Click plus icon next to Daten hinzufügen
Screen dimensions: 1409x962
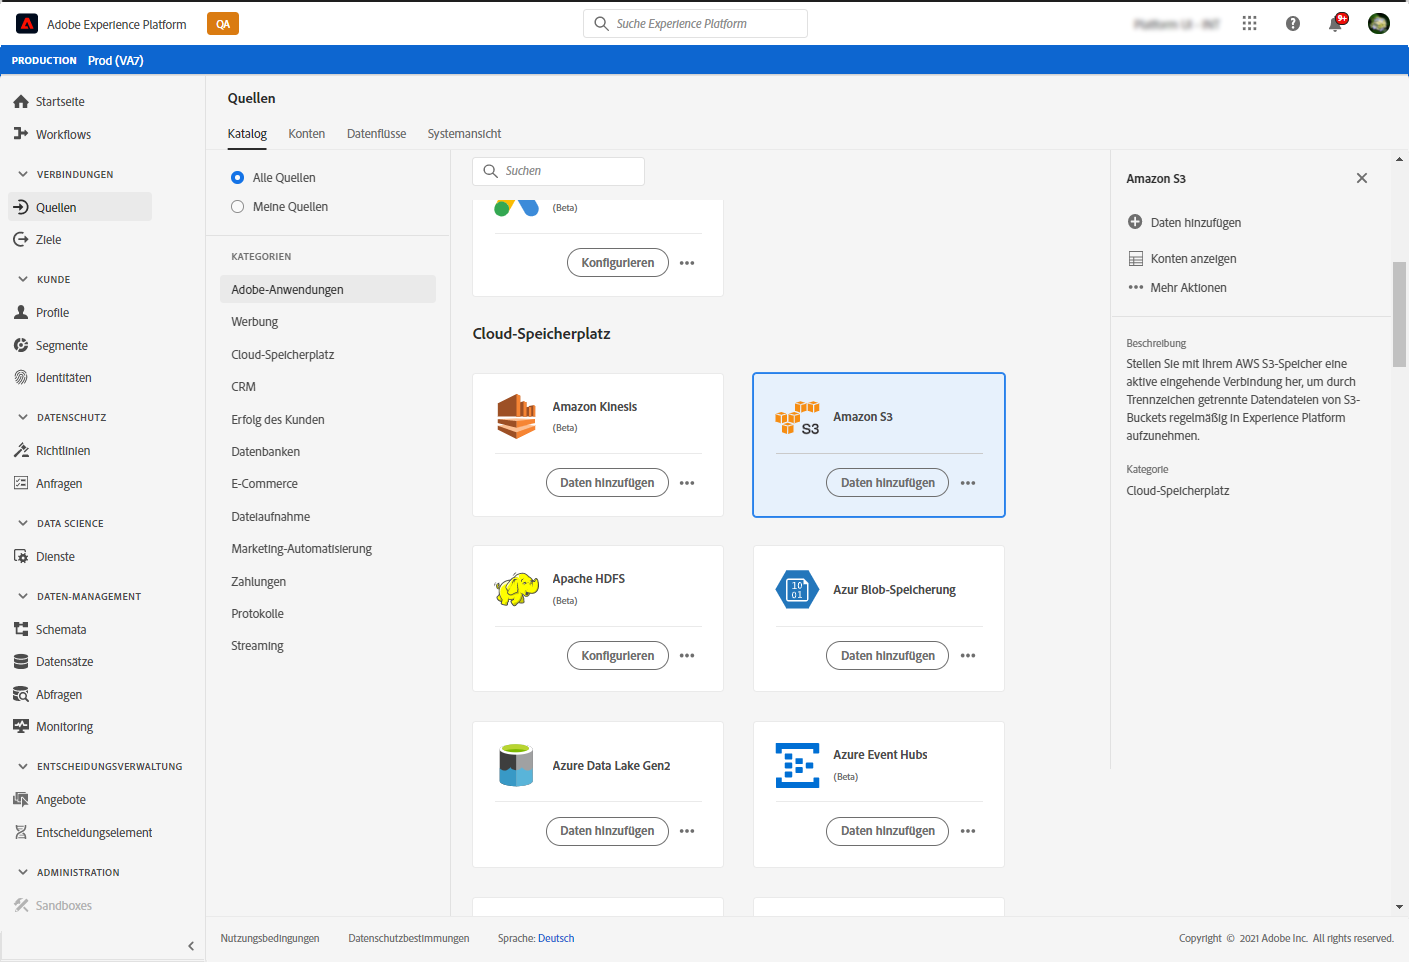pyautogui.click(x=1135, y=222)
